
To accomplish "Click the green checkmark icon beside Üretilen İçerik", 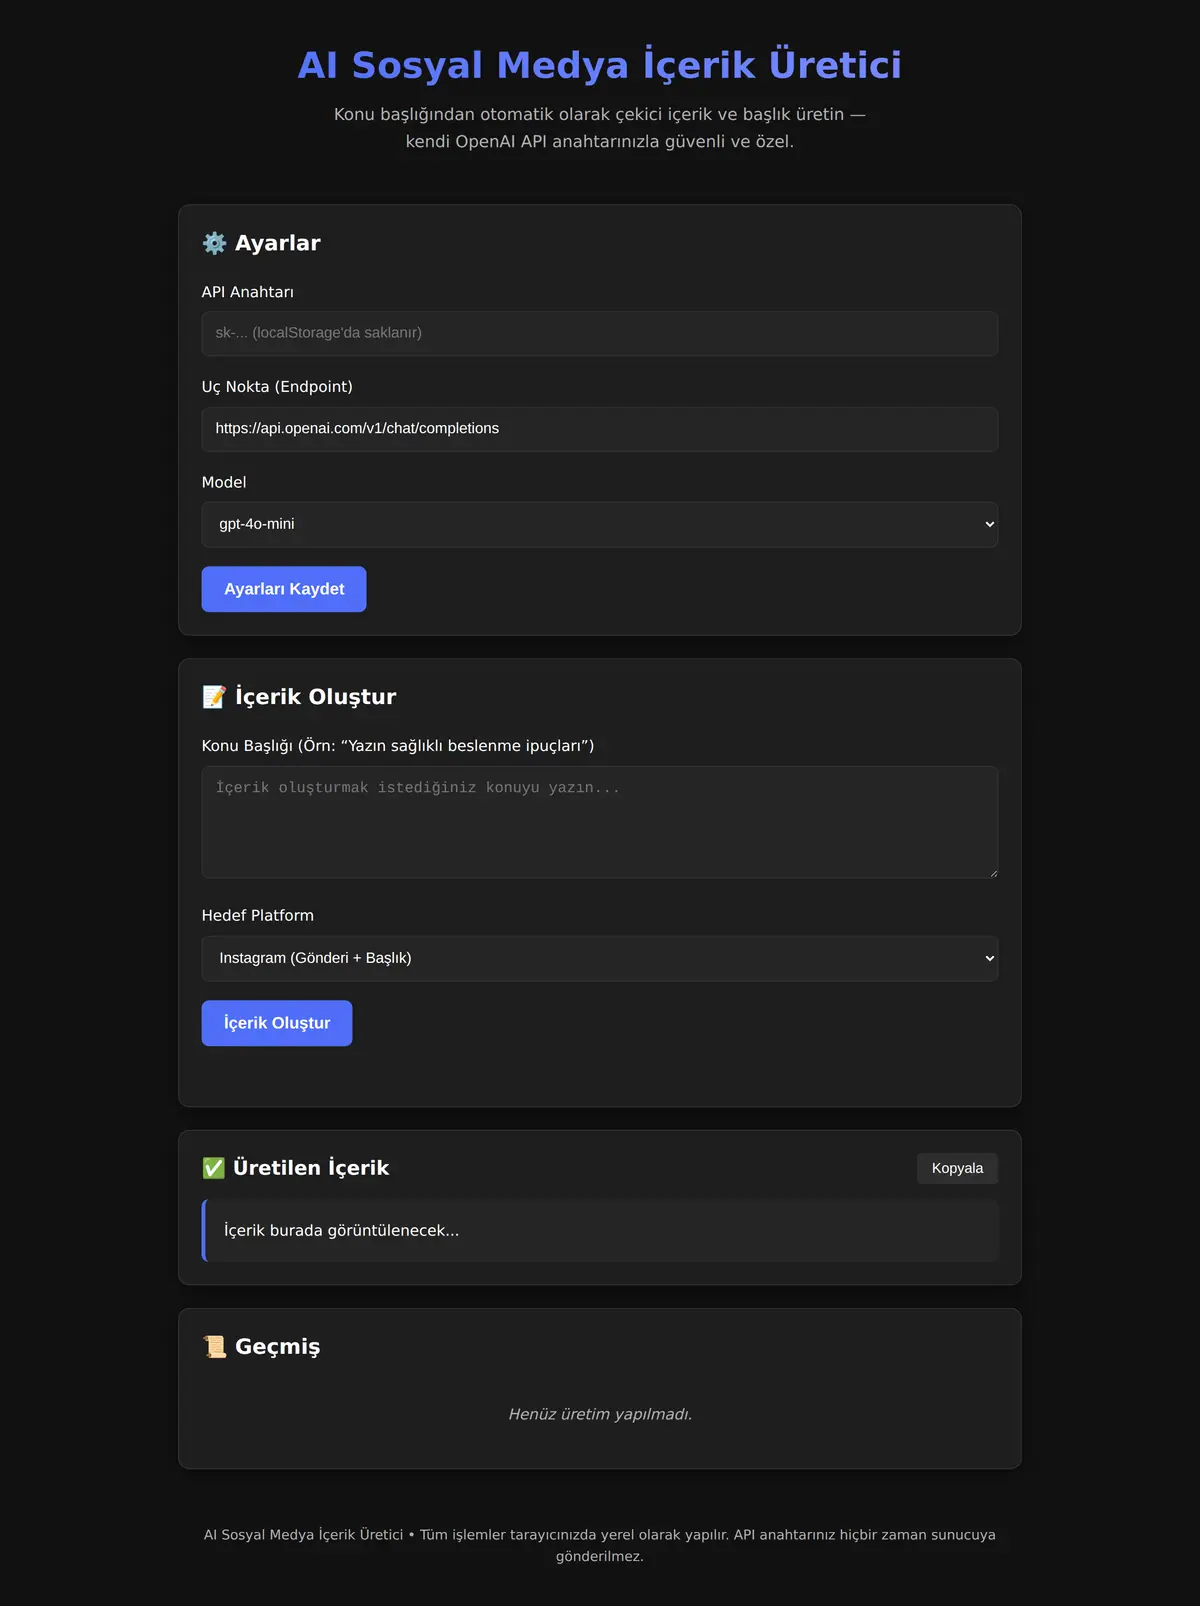I will (214, 1168).
